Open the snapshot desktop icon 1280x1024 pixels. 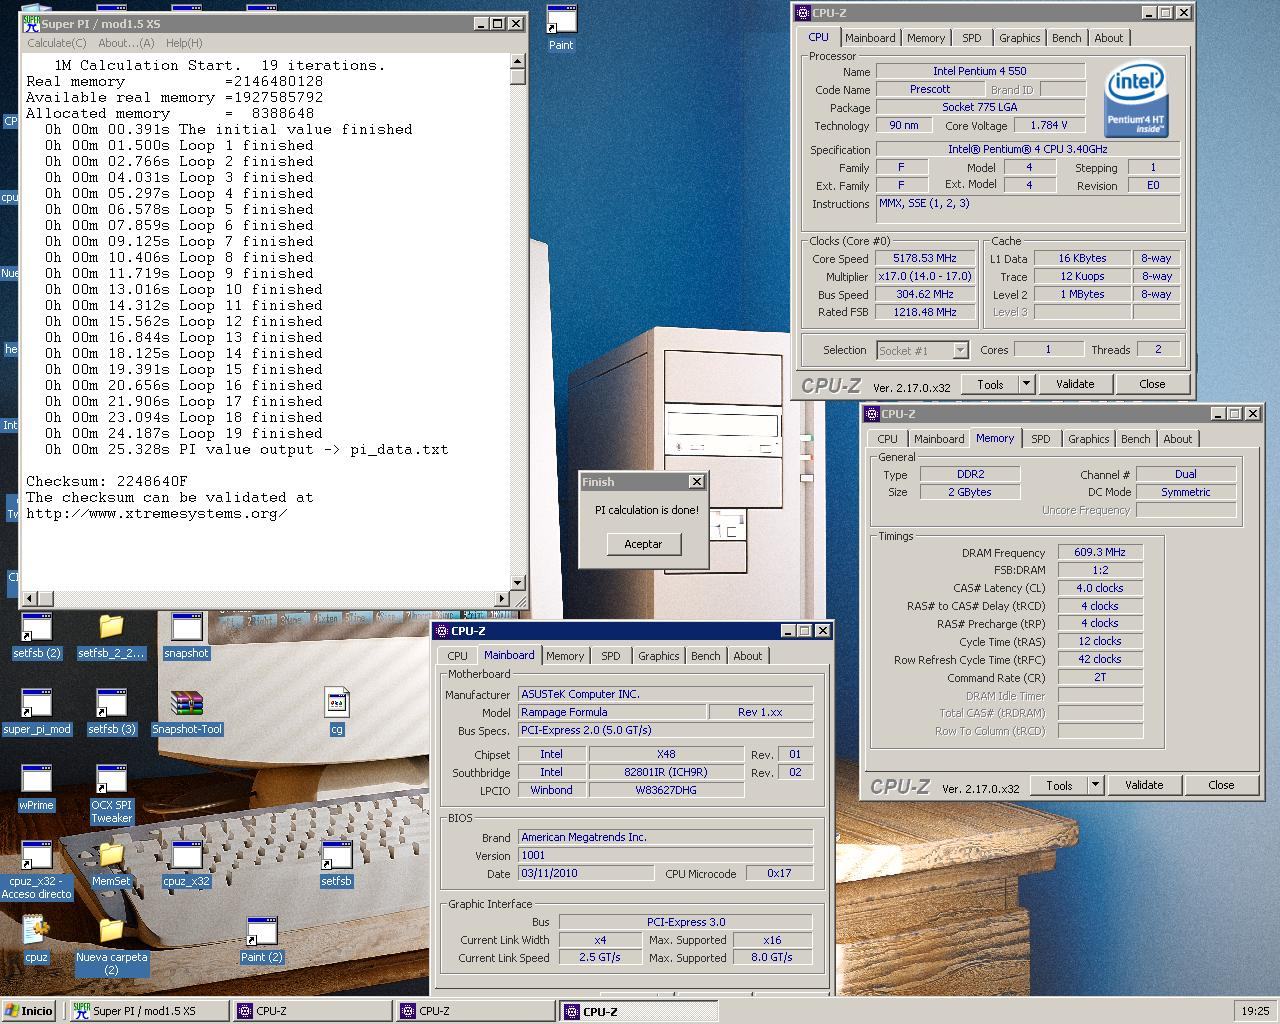pos(186,635)
